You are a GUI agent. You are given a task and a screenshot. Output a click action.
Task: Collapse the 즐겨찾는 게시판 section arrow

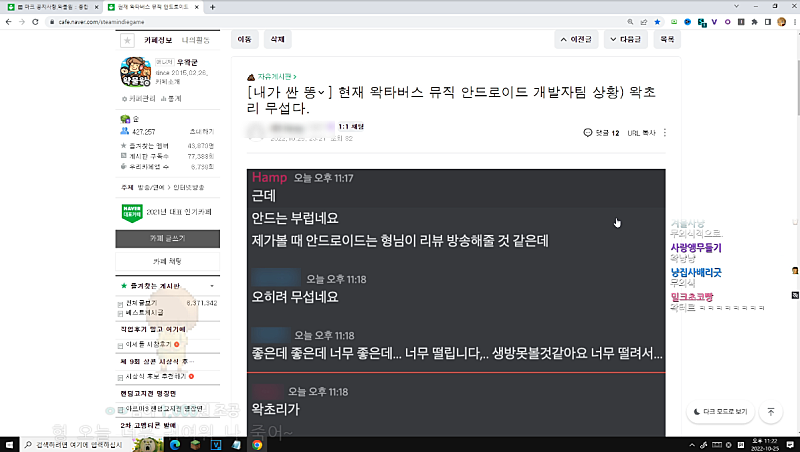coord(212,286)
